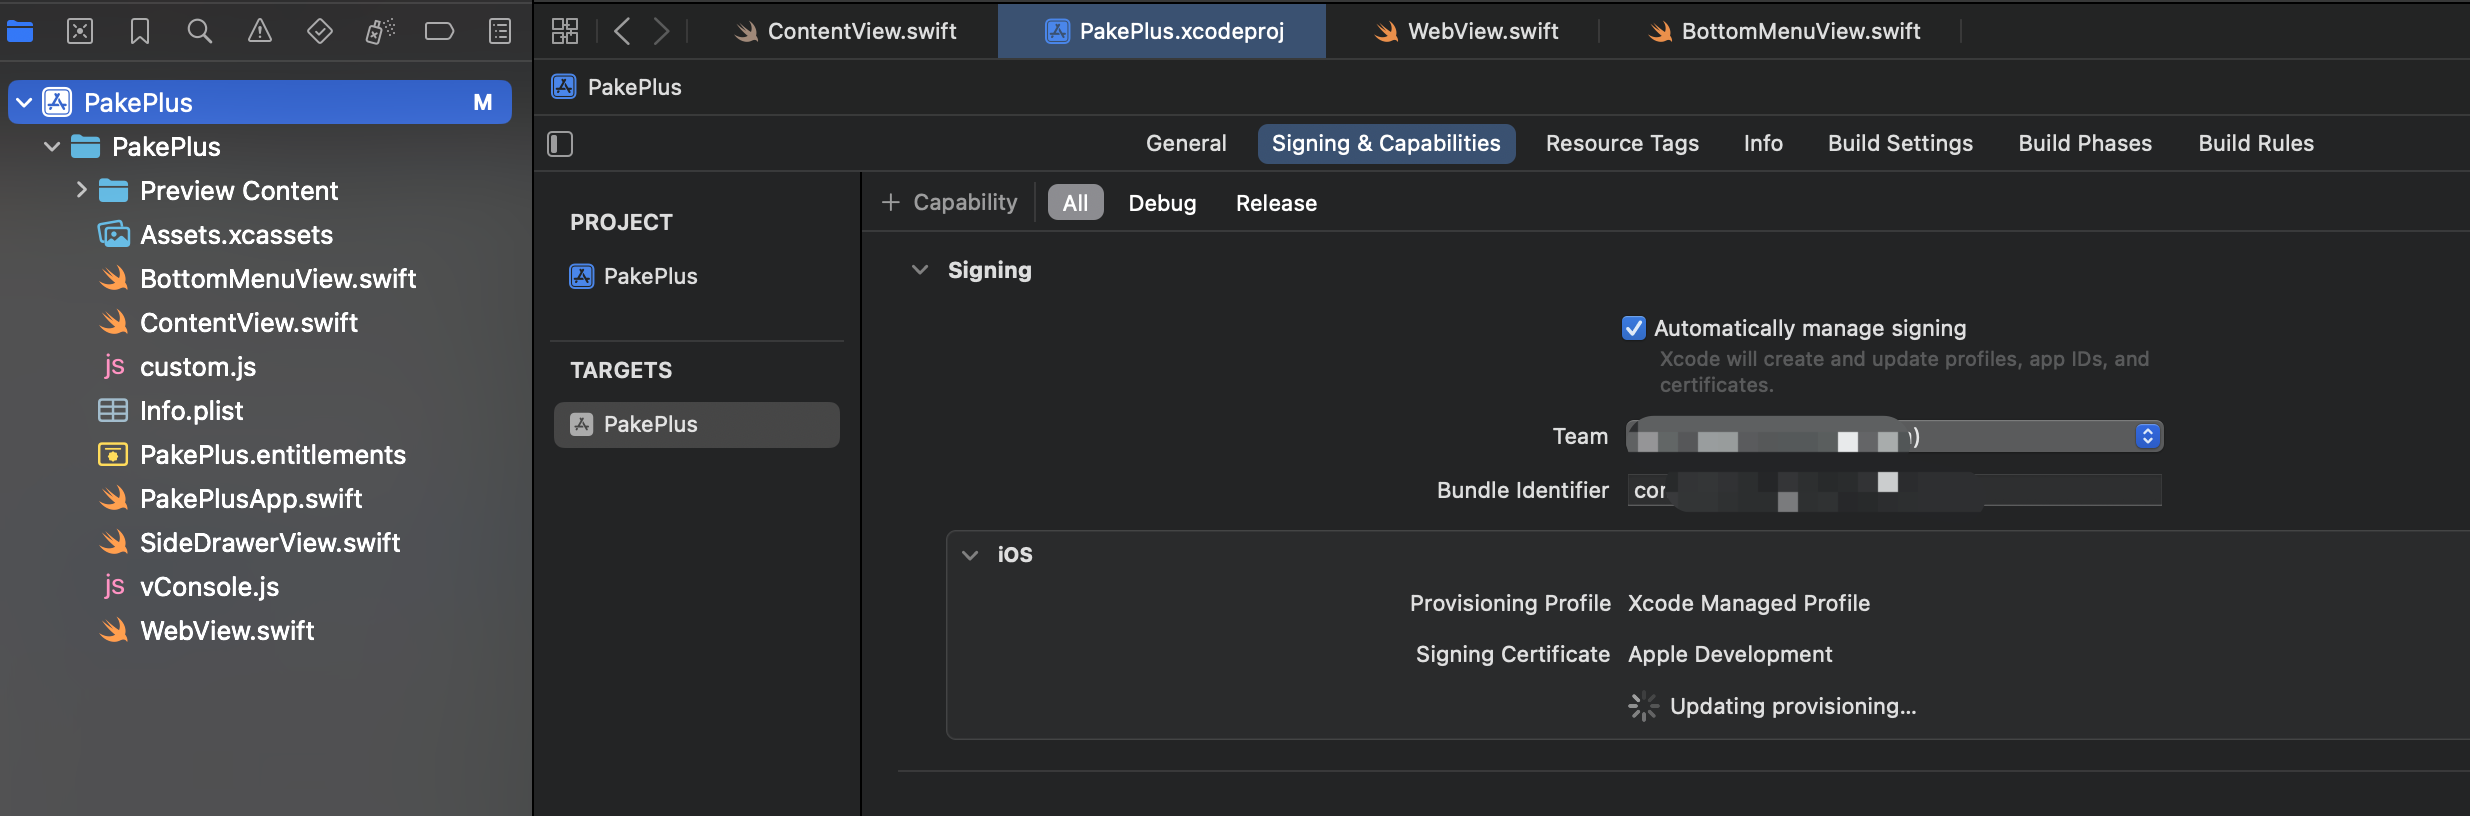Select the PakePlus root project row

260,102
